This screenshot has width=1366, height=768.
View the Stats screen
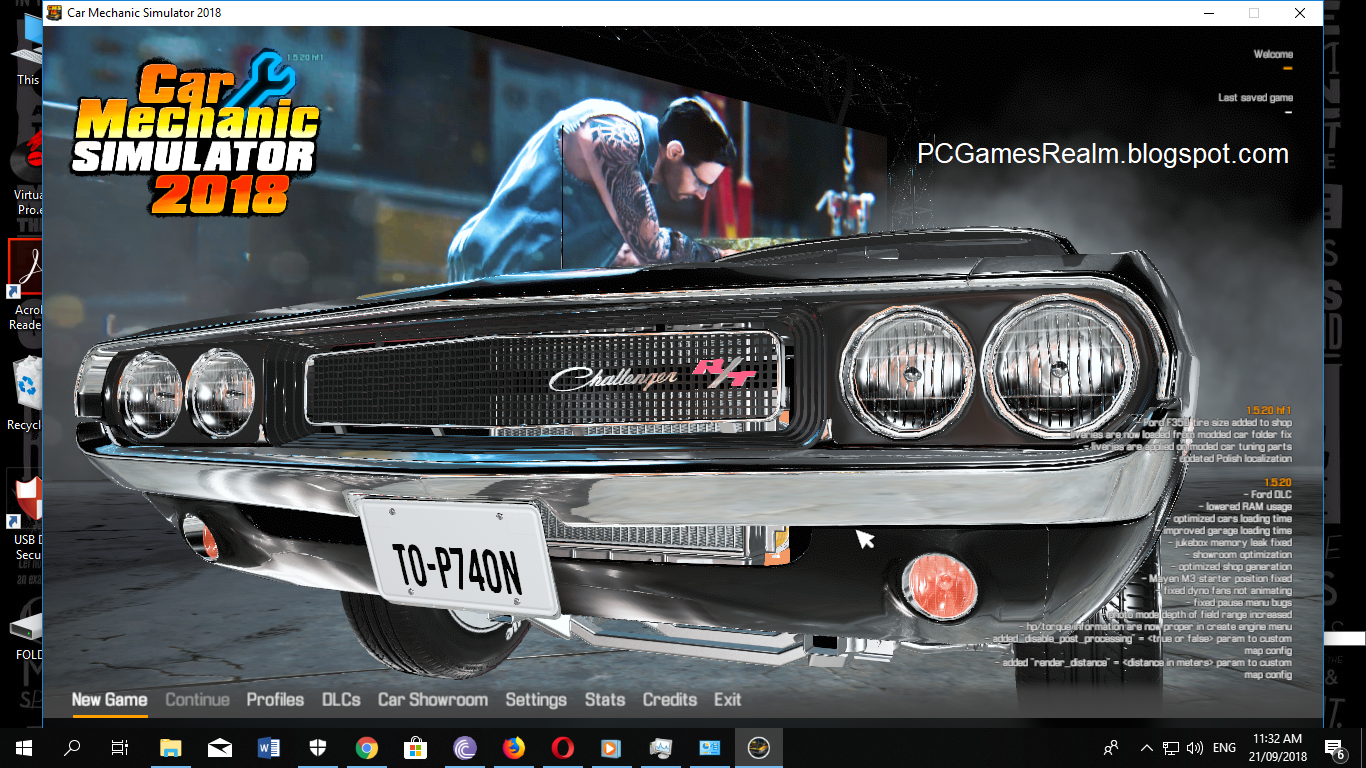[x=605, y=700]
